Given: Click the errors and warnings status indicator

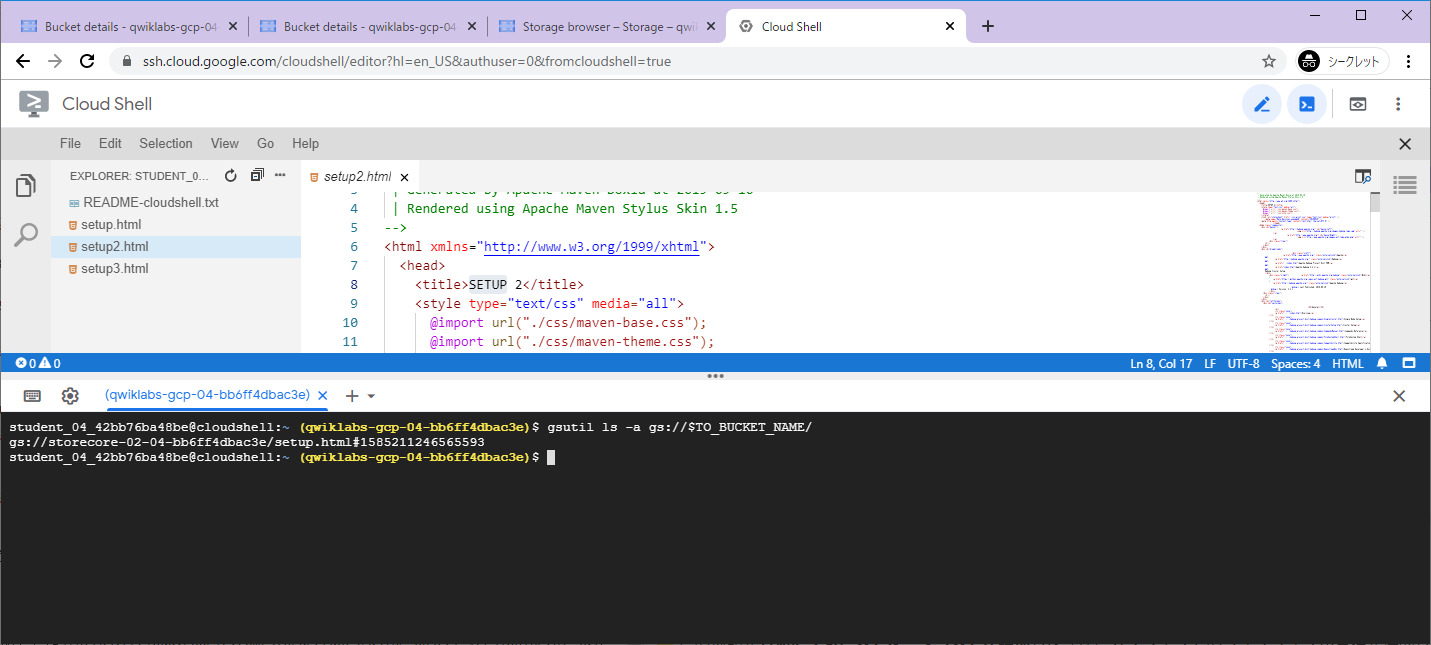Looking at the screenshot, I should point(38,363).
